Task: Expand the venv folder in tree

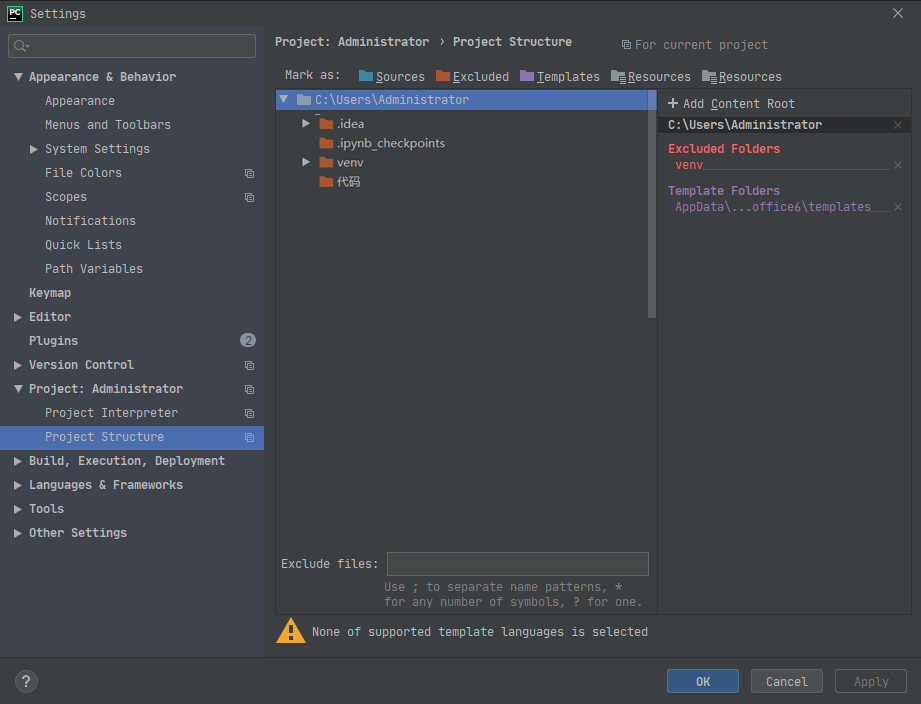Action: click(x=306, y=162)
